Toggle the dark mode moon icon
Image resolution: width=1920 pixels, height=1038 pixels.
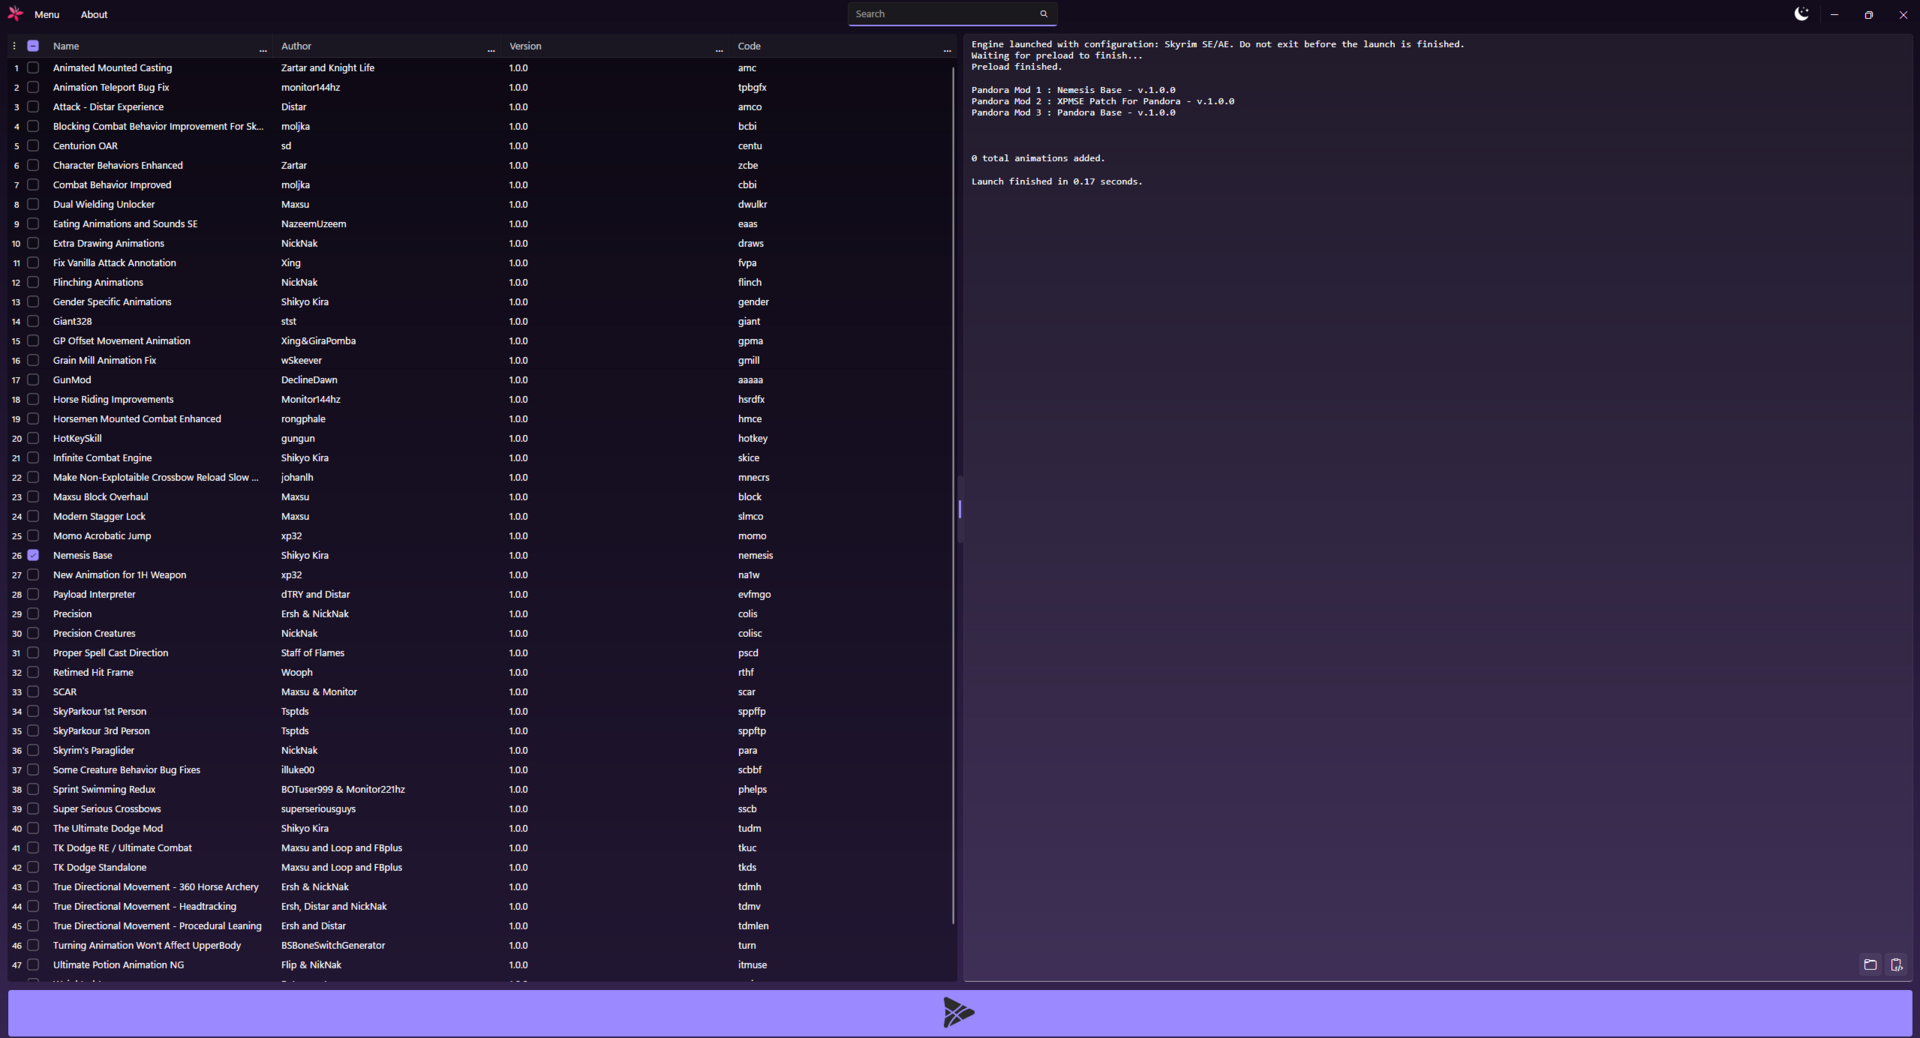coord(1801,14)
